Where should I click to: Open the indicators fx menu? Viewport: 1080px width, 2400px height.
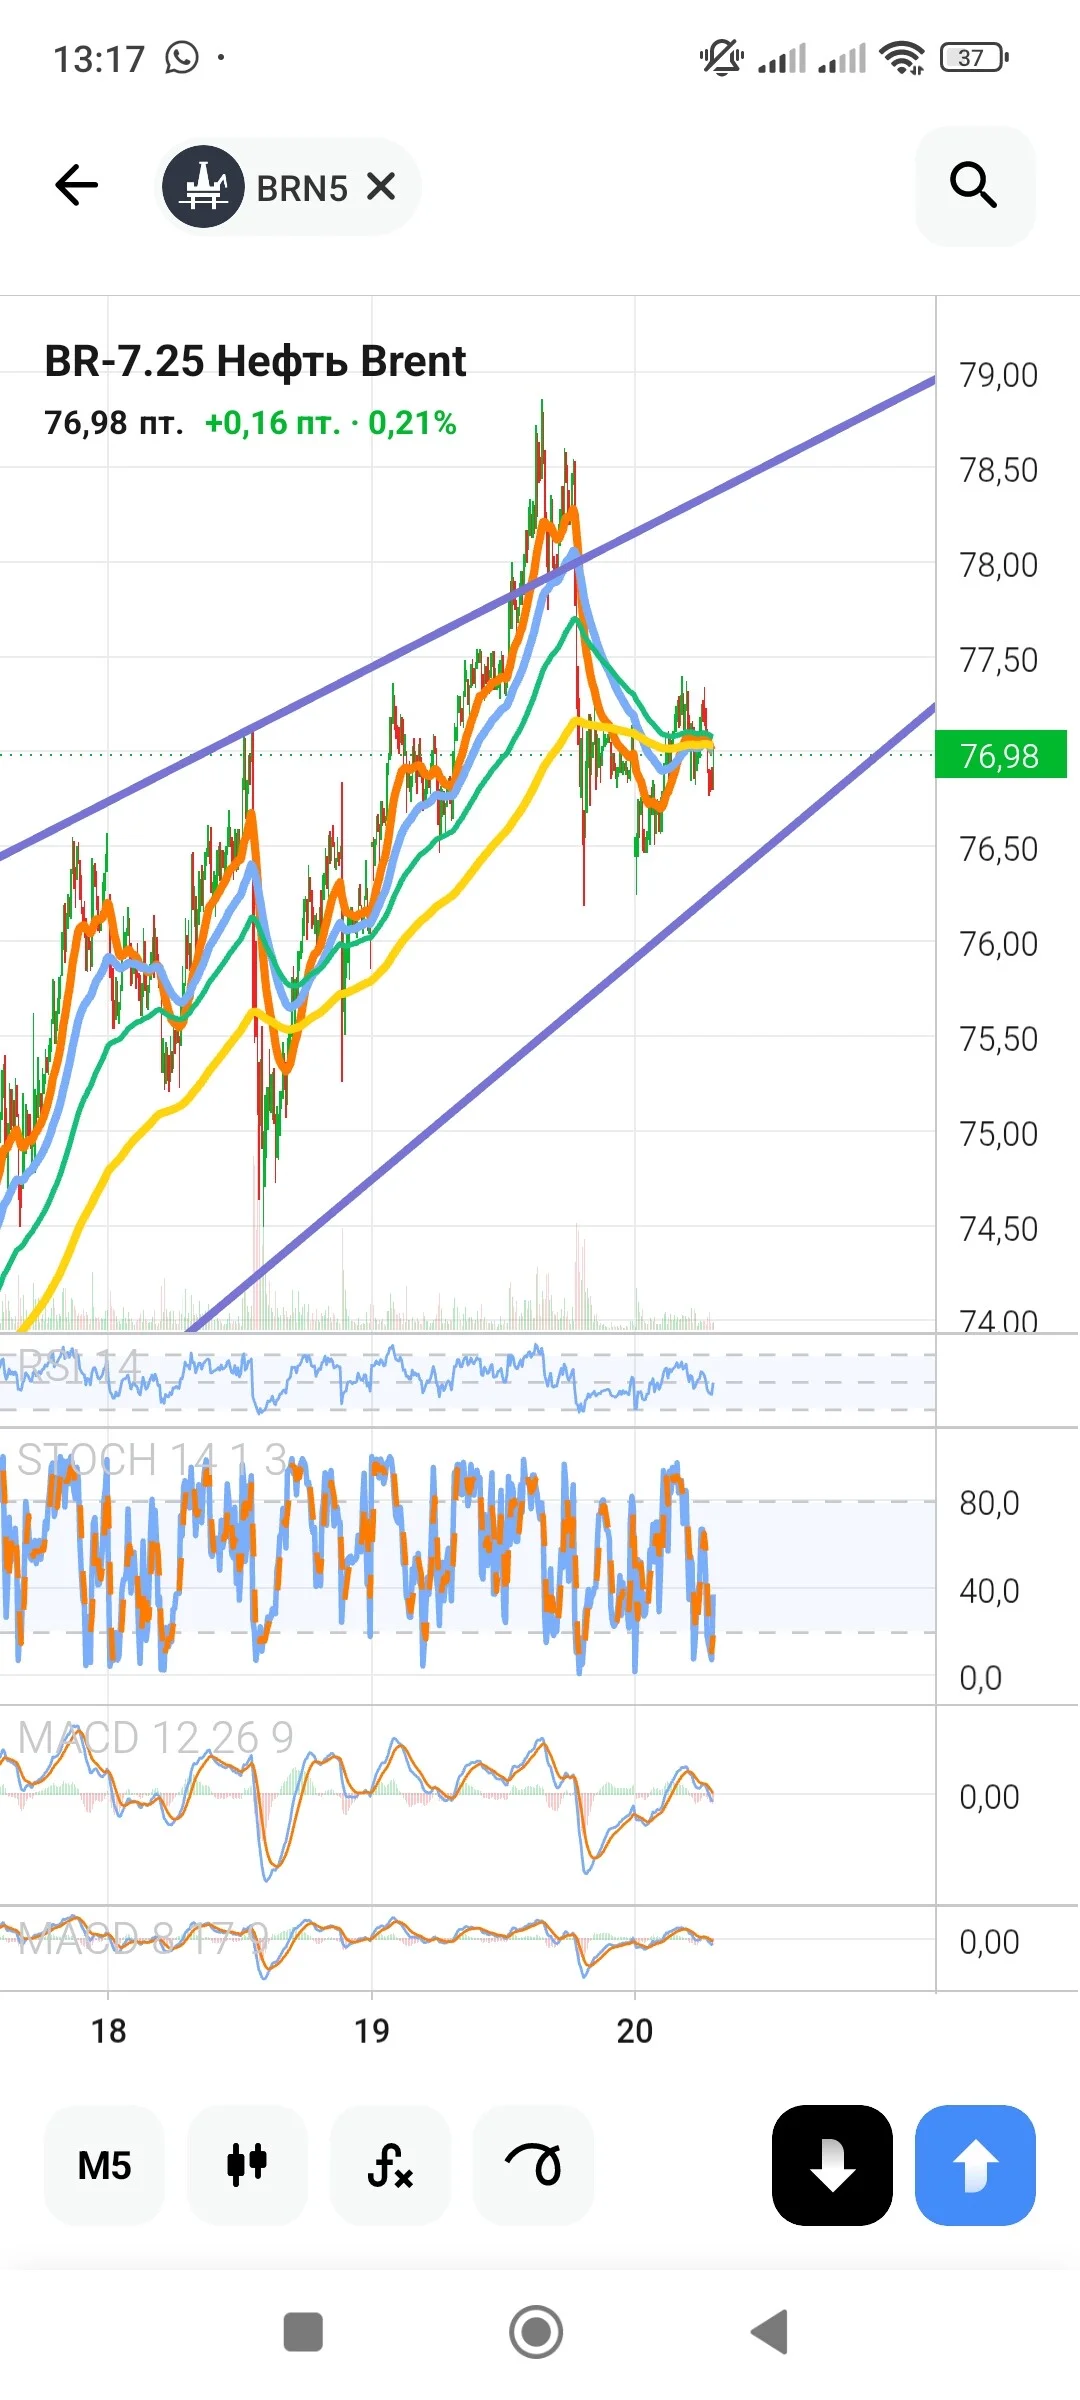coord(390,2165)
